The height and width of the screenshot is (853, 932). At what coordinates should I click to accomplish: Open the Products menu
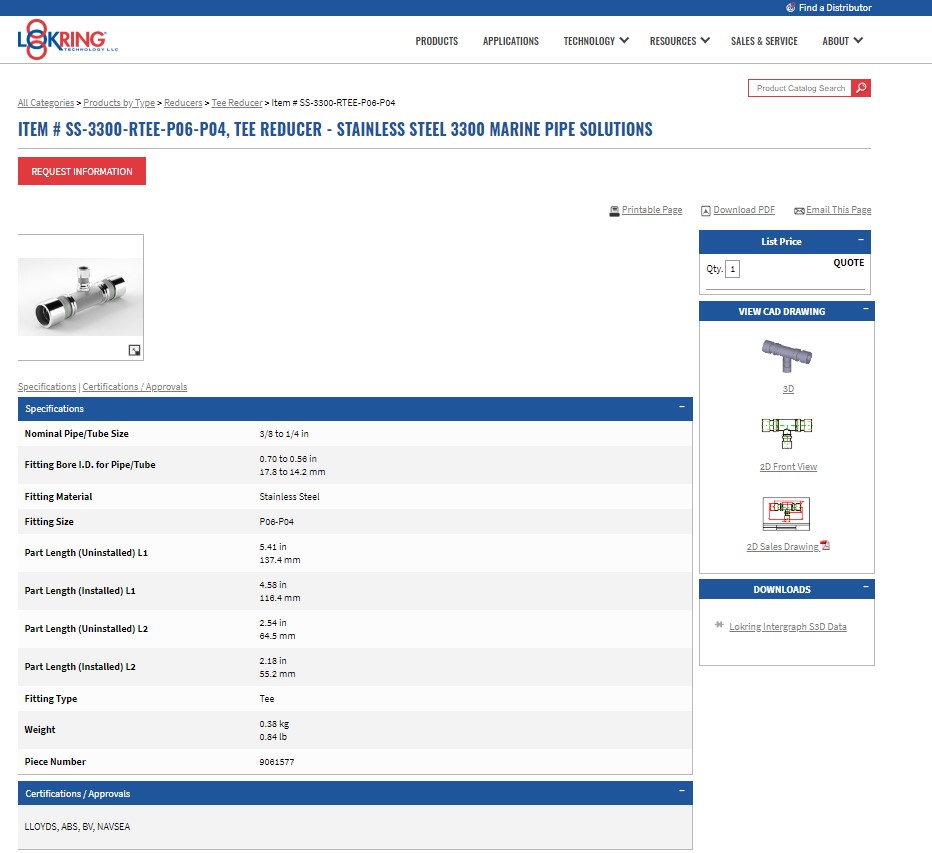click(436, 41)
